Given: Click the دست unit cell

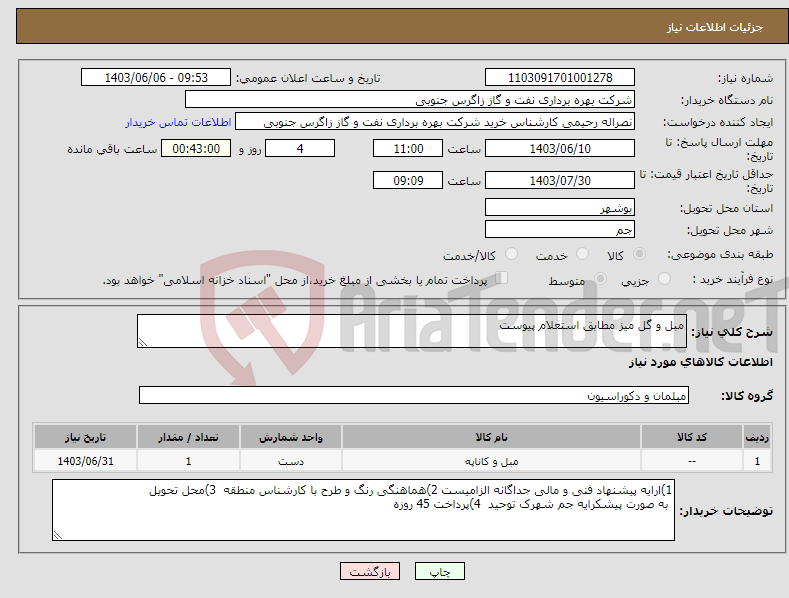Looking at the screenshot, I should pyautogui.click(x=291, y=461).
